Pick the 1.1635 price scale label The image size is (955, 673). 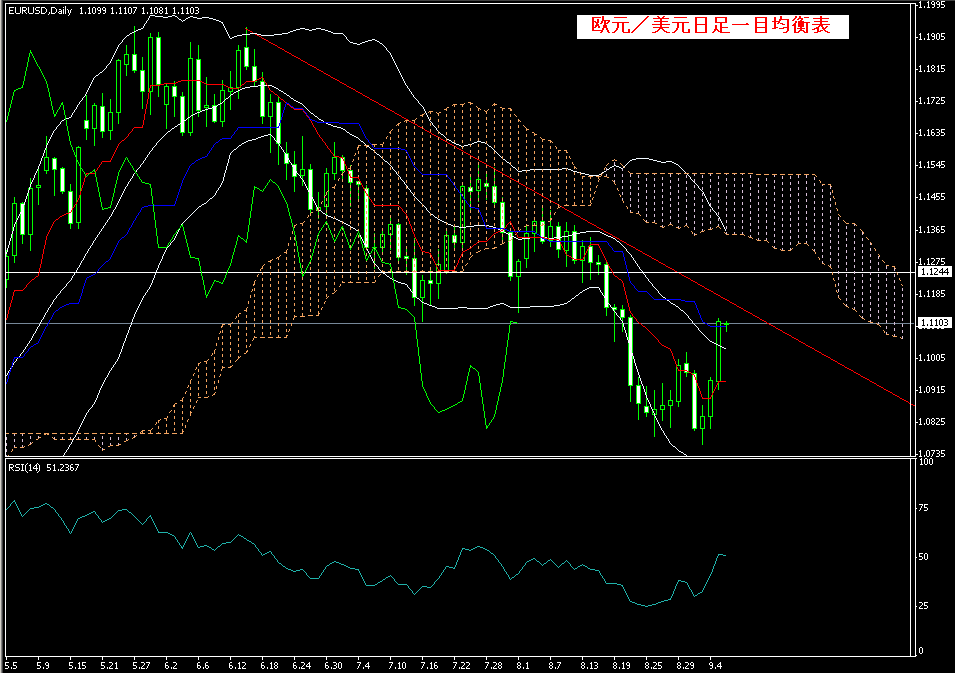(932, 133)
